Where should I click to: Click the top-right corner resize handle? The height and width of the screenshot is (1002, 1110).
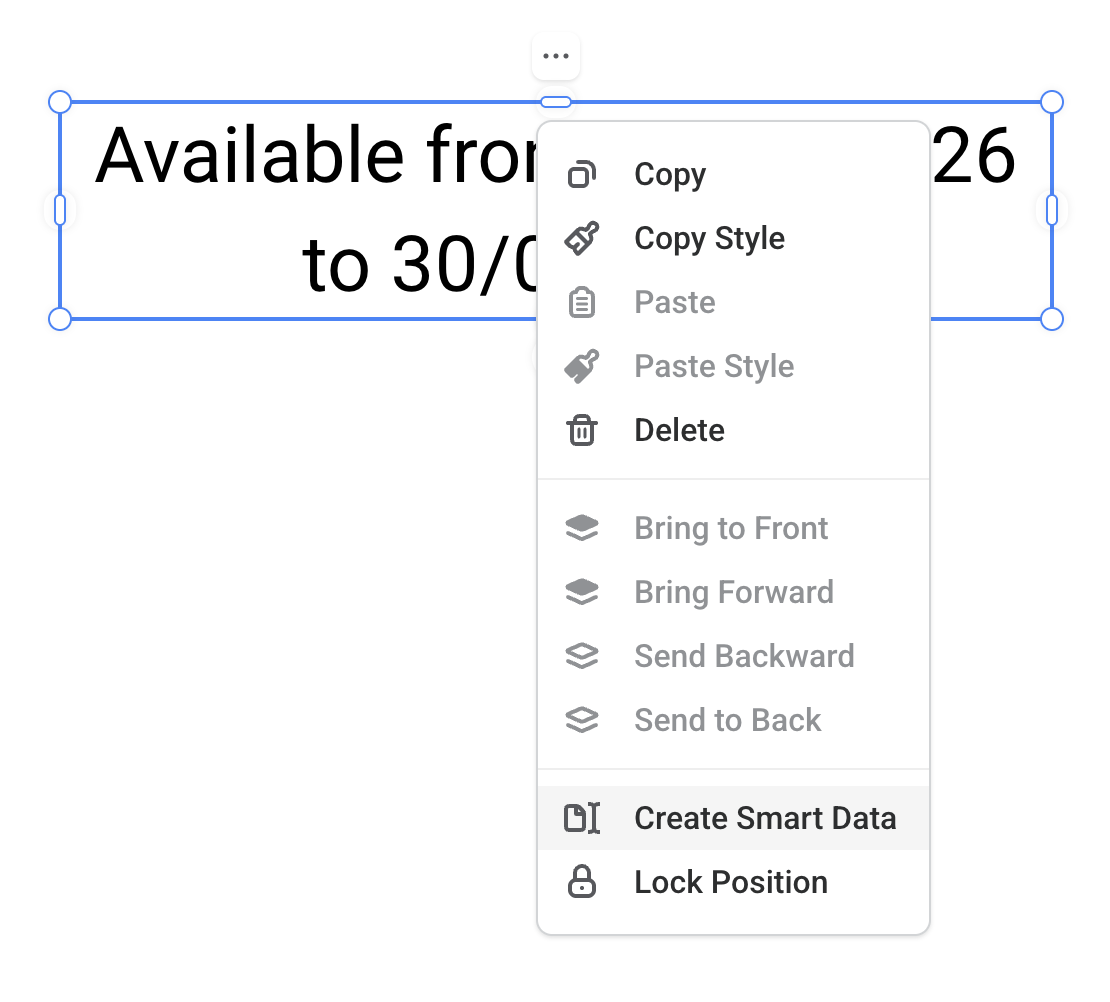pos(1052,102)
